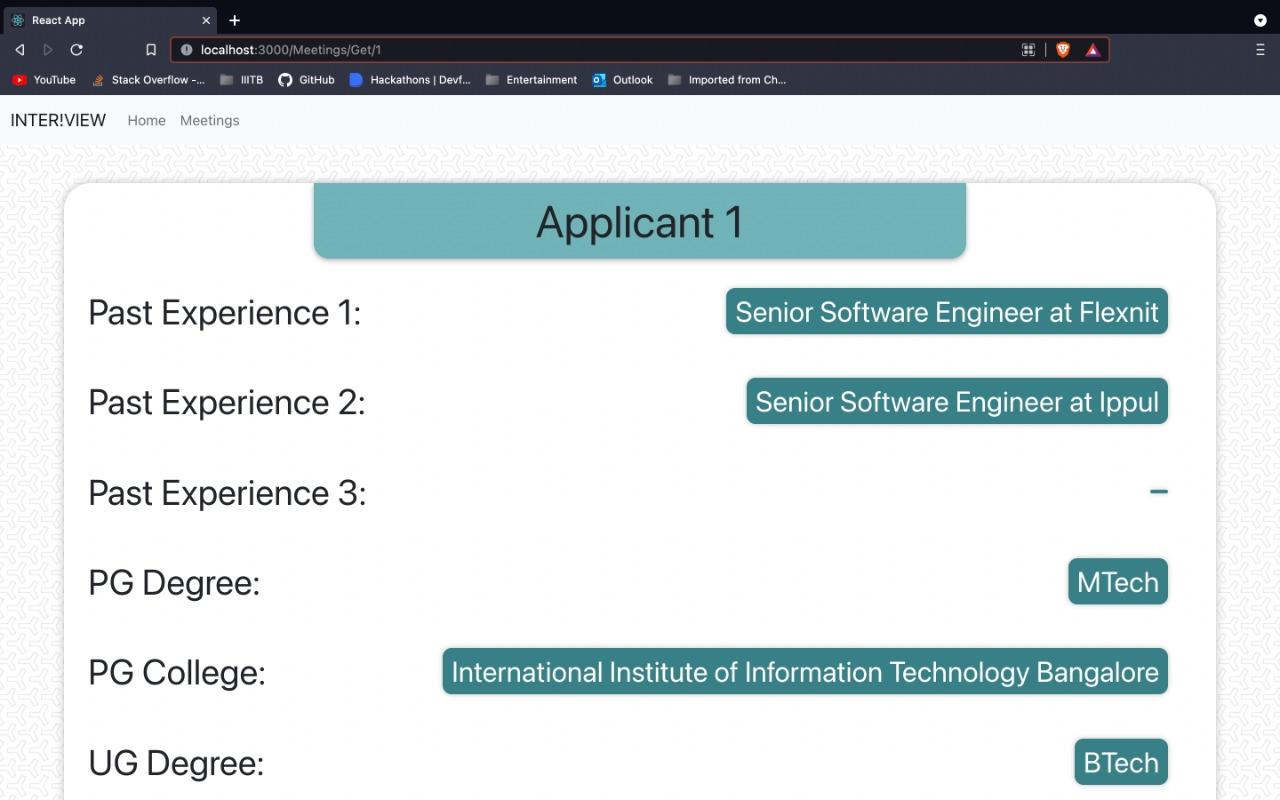
Task: Select the React App browser tab
Action: point(108,20)
